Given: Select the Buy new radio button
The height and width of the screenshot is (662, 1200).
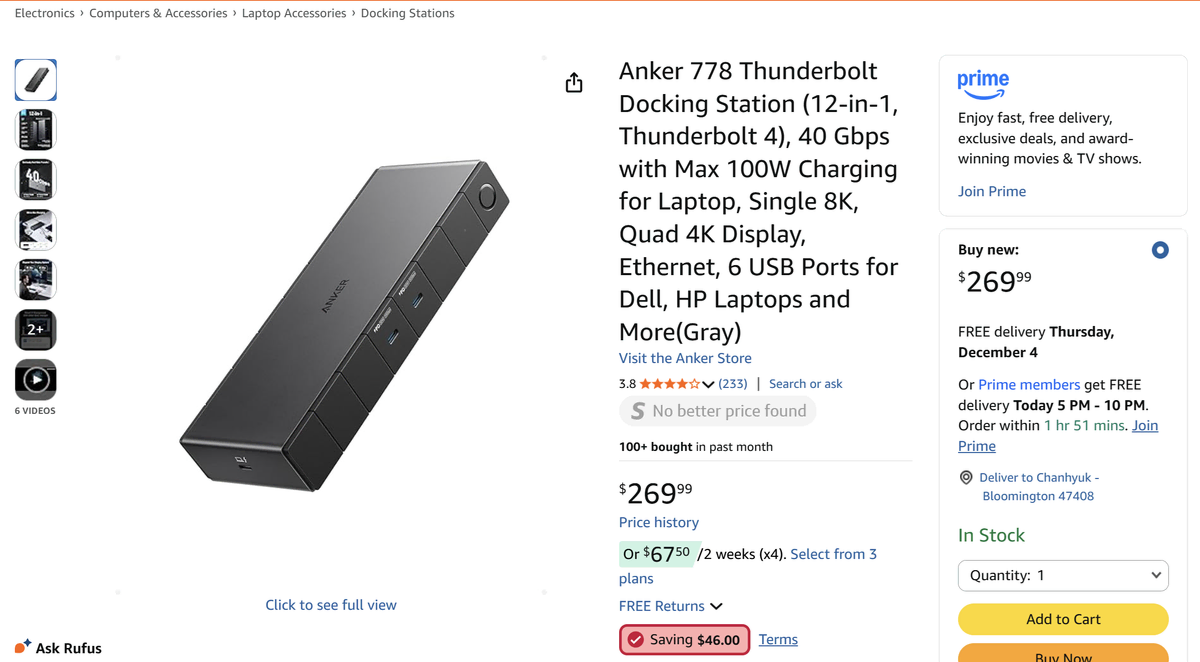Looking at the screenshot, I should 1160,250.
